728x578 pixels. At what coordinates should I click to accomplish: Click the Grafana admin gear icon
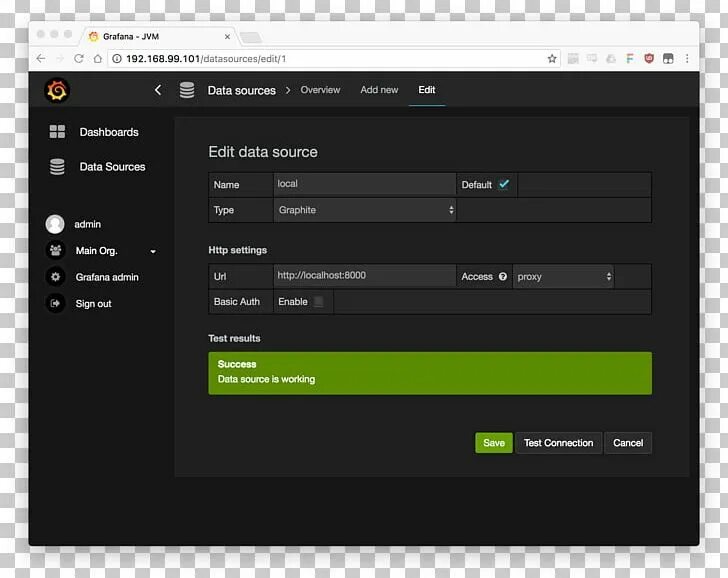(x=55, y=277)
